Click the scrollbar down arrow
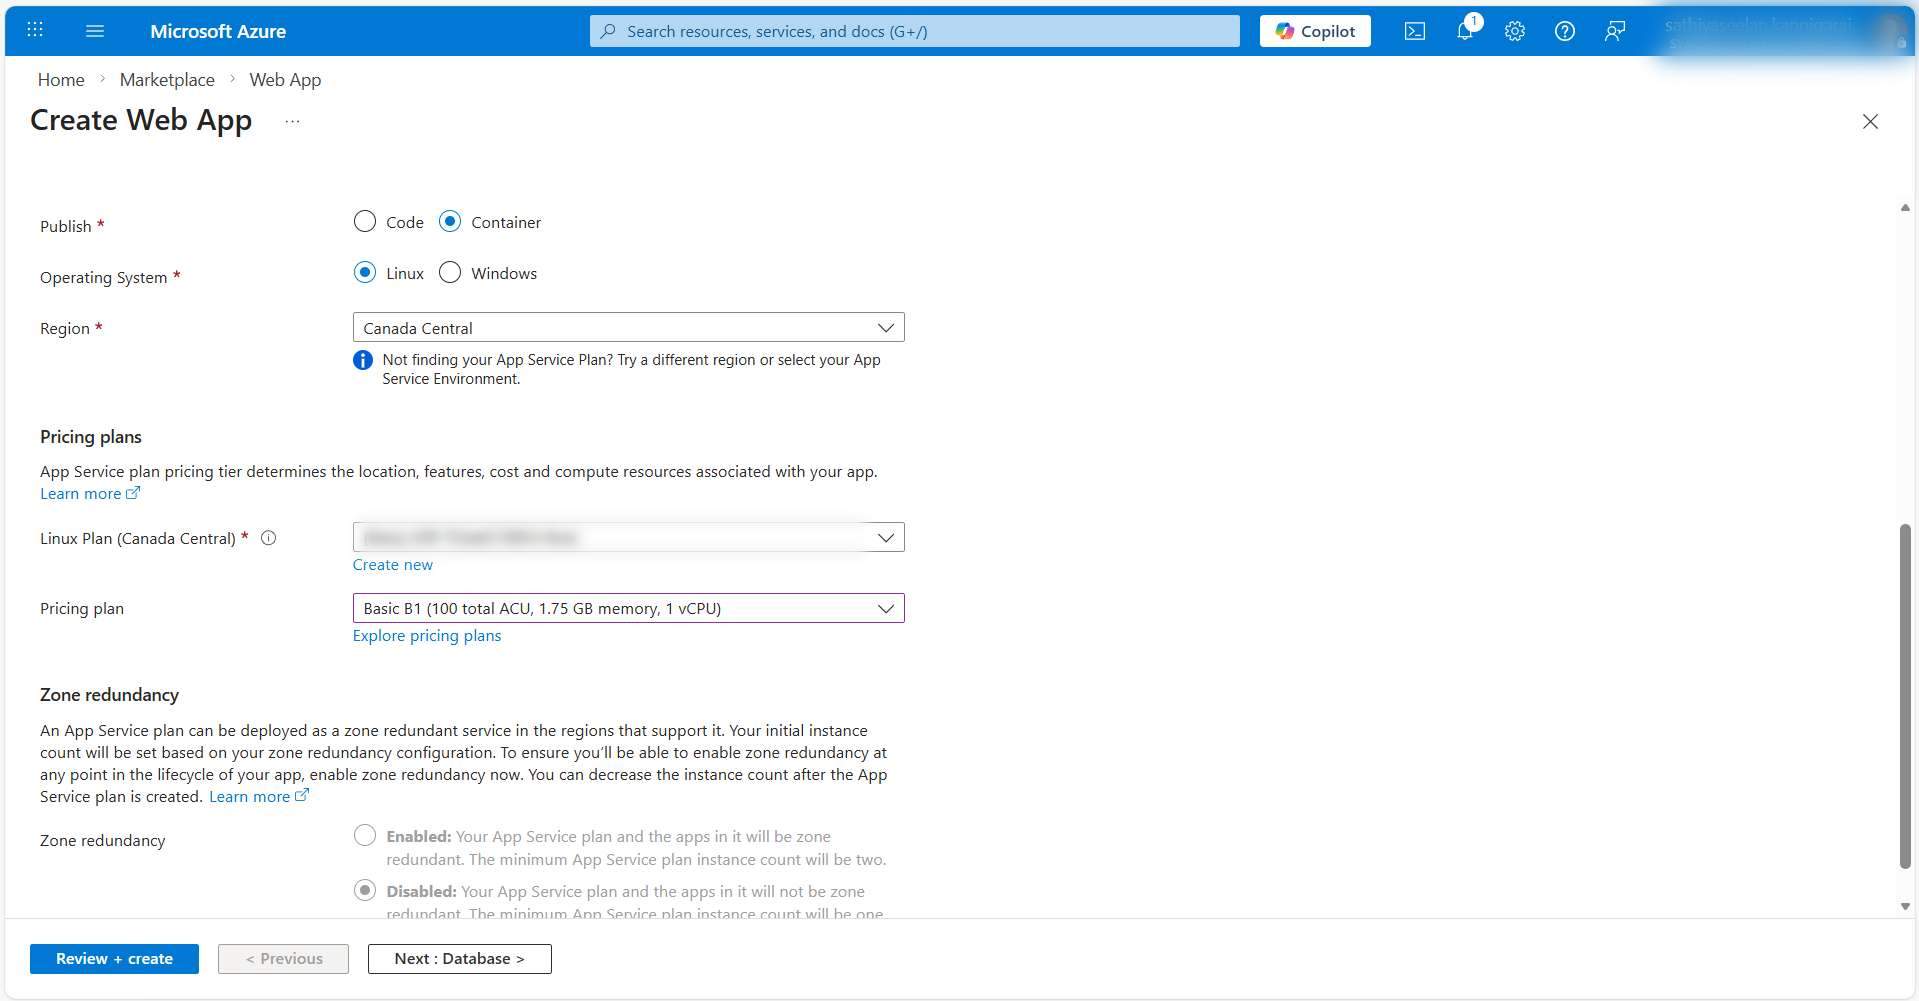1919x1001 pixels. pyautogui.click(x=1905, y=906)
